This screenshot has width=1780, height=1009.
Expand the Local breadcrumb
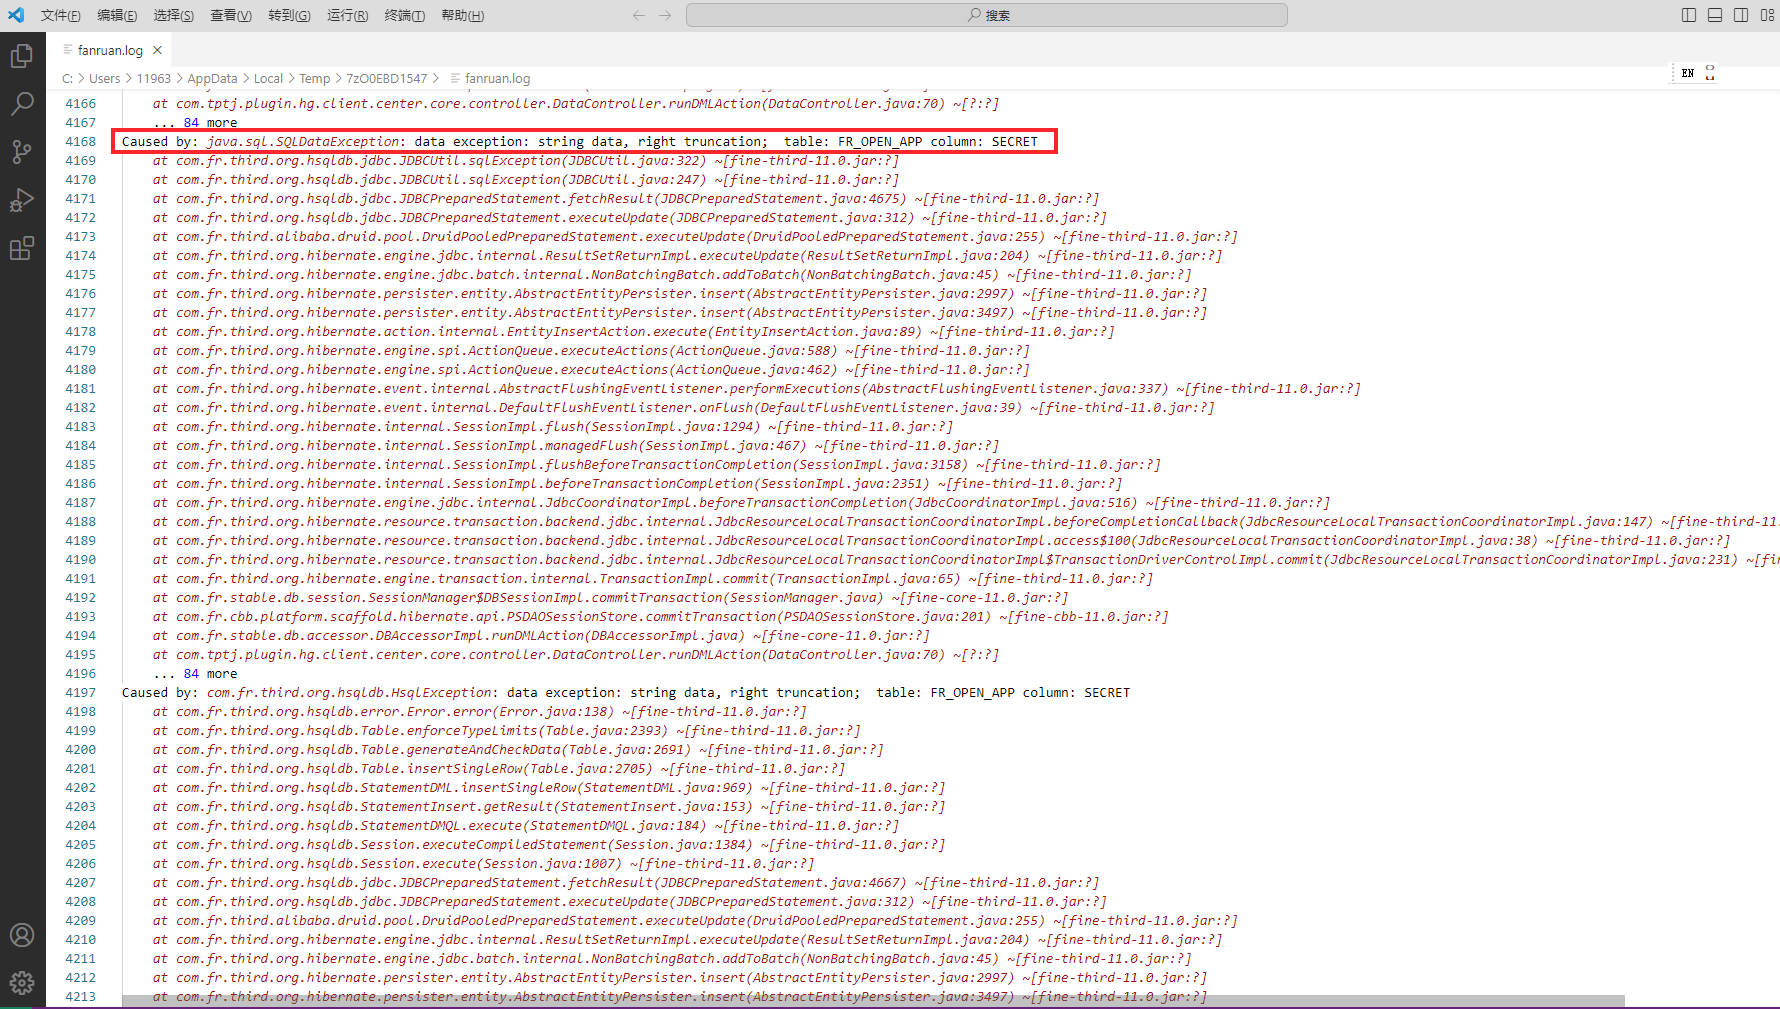[x=268, y=78]
